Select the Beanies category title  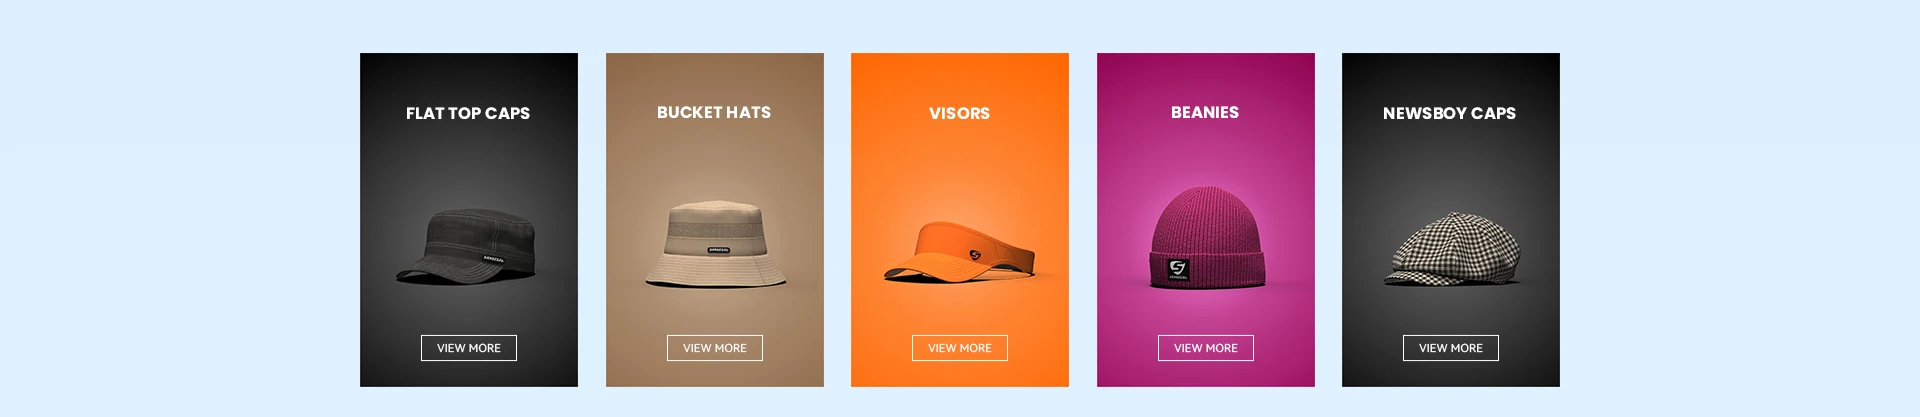[x=1205, y=112]
